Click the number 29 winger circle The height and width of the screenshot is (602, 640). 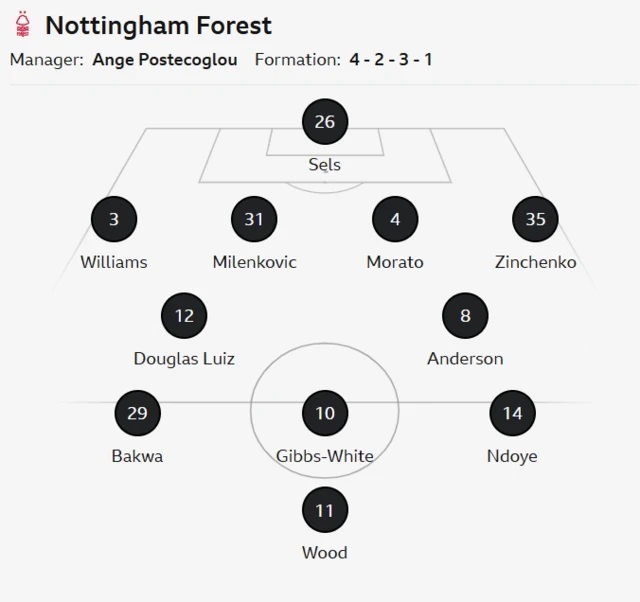137,413
